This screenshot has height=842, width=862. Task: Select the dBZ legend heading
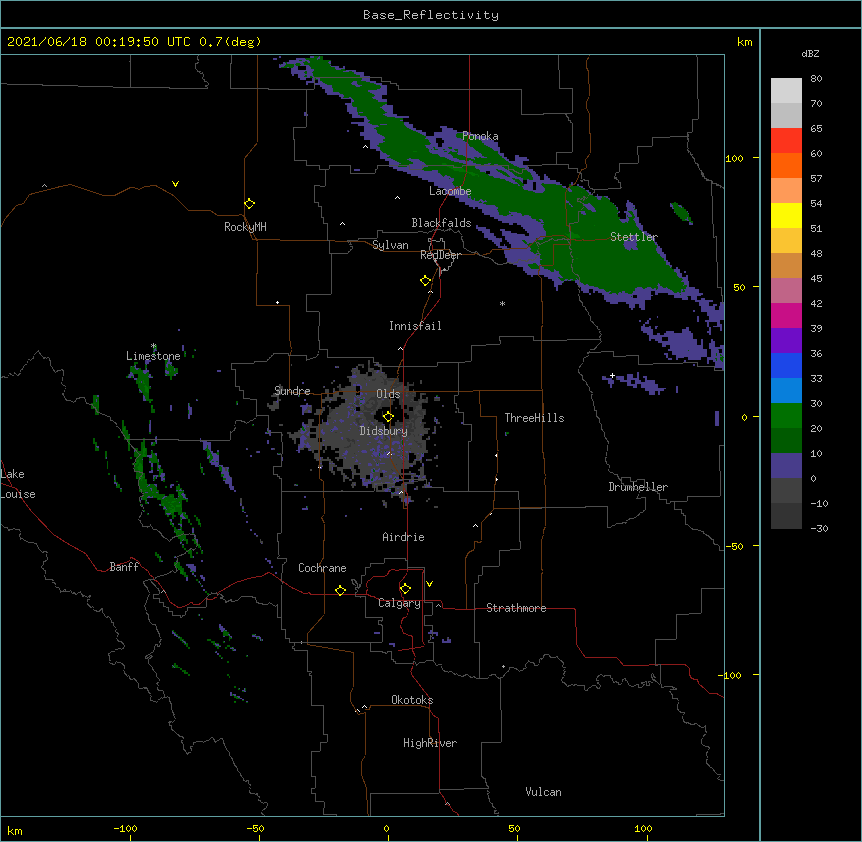tap(810, 54)
